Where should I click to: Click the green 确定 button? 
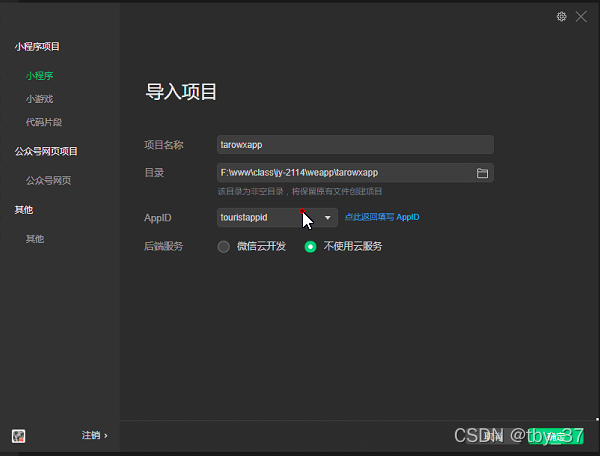(556, 436)
